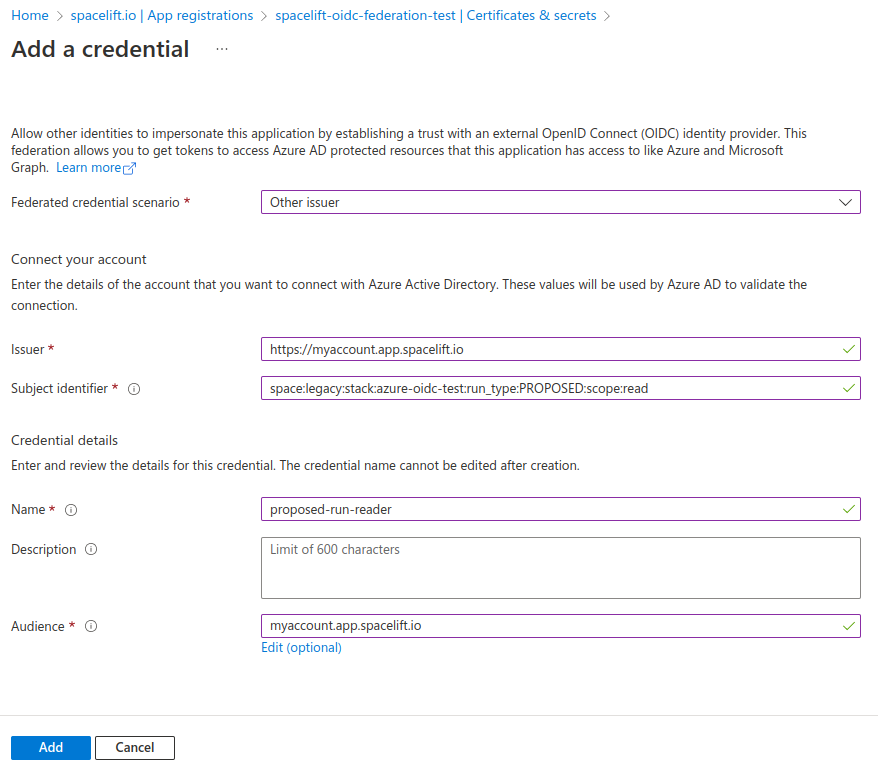This screenshot has width=878, height=770.
Task: Click the Subject identifier text field
Action: coord(550,388)
